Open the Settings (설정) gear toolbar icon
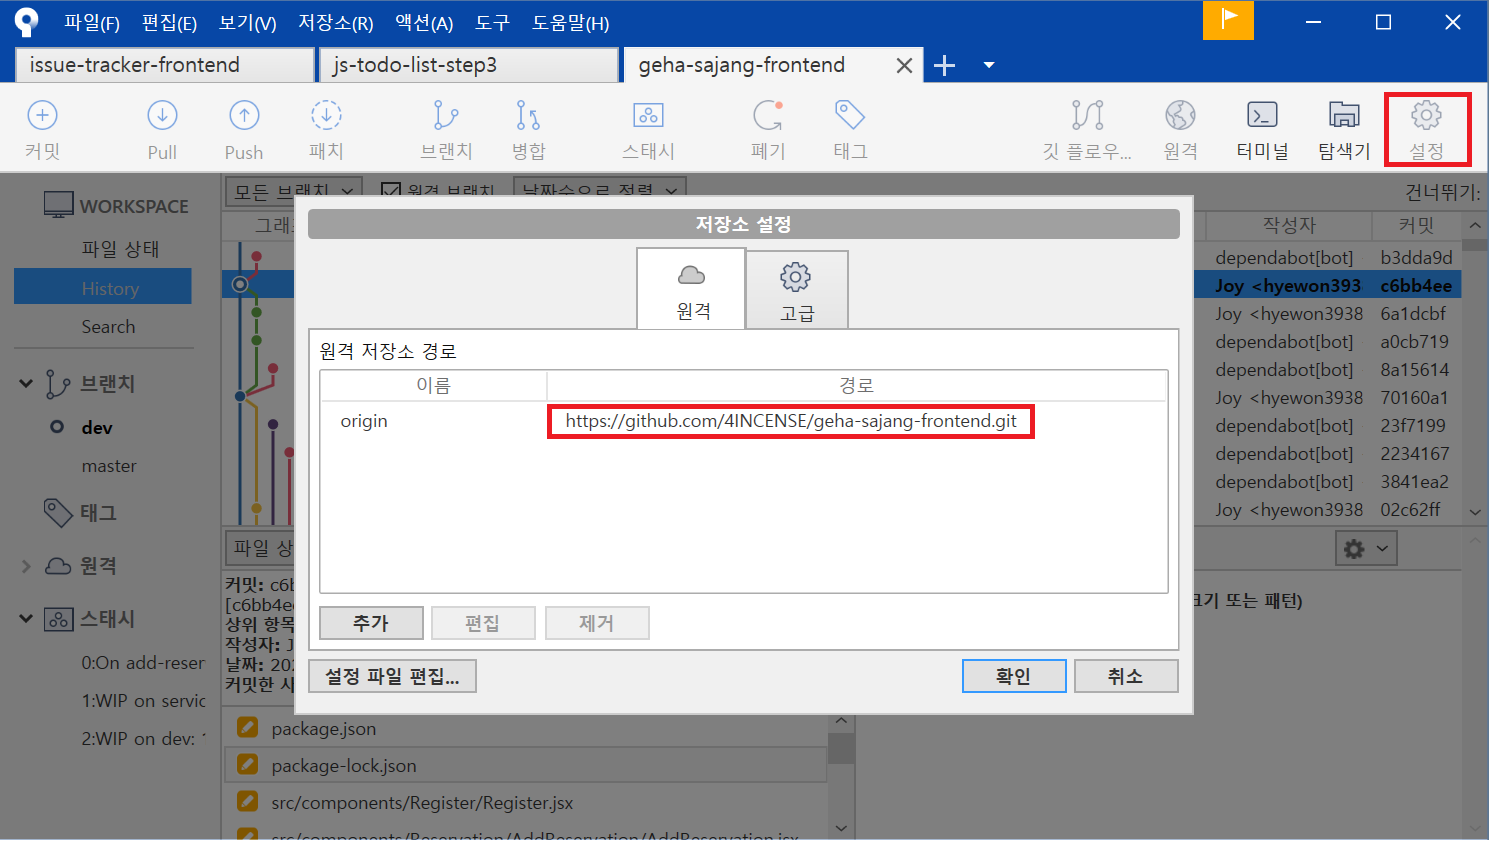Screen dimensions: 1489x841 click(x=1426, y=116)
